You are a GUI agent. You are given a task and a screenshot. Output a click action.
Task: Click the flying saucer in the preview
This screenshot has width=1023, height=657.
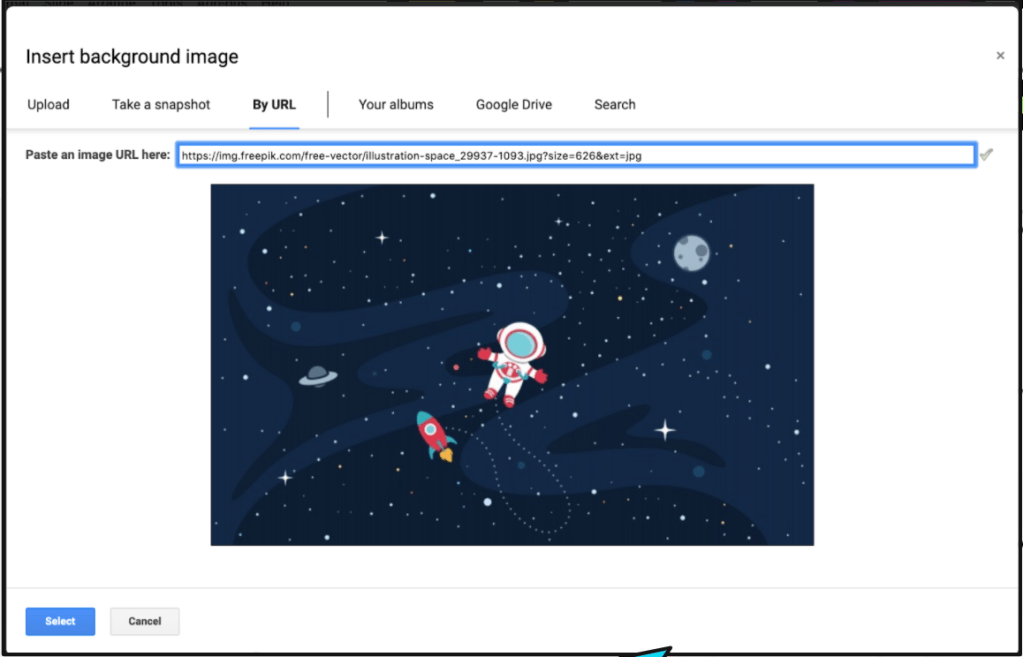318,375
